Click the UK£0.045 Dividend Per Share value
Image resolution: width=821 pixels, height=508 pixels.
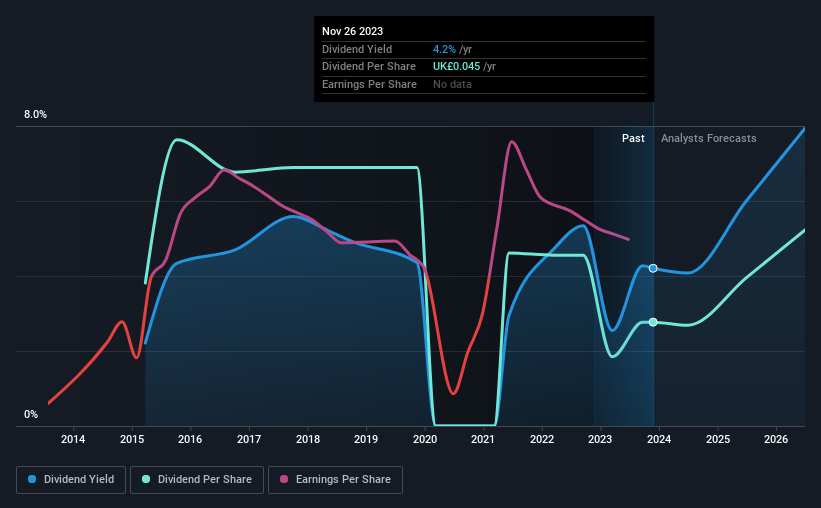456,67
